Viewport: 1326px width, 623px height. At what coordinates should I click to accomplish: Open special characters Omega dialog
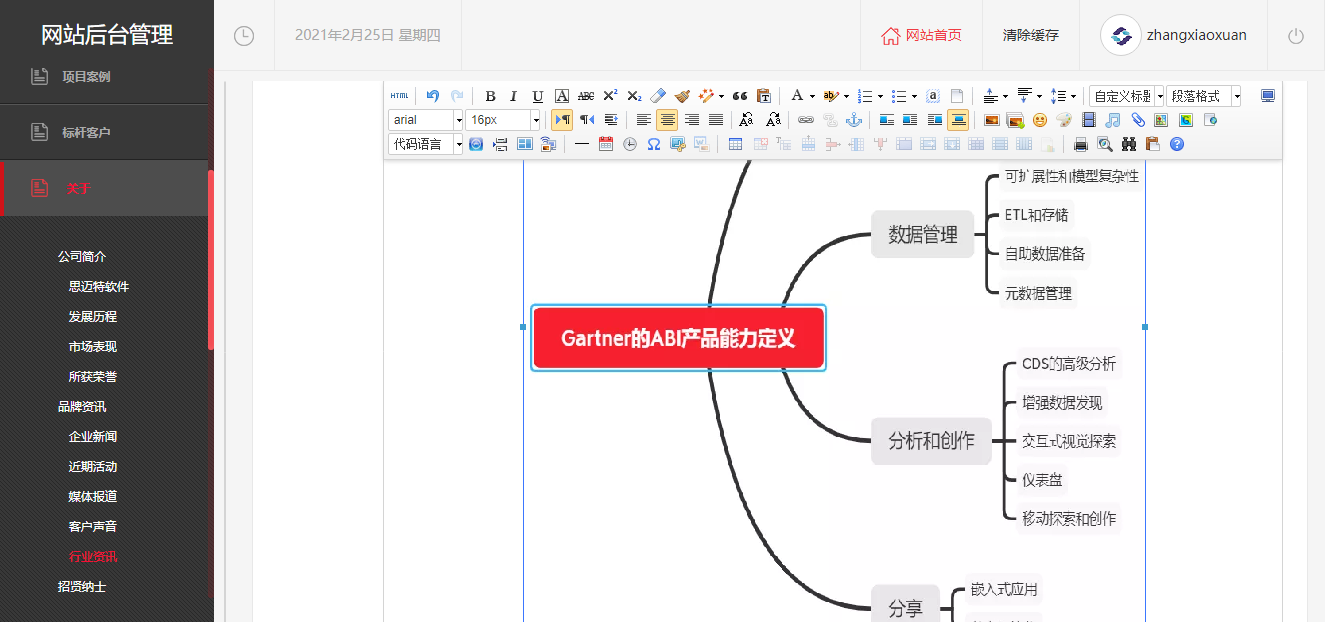[654, 144]
